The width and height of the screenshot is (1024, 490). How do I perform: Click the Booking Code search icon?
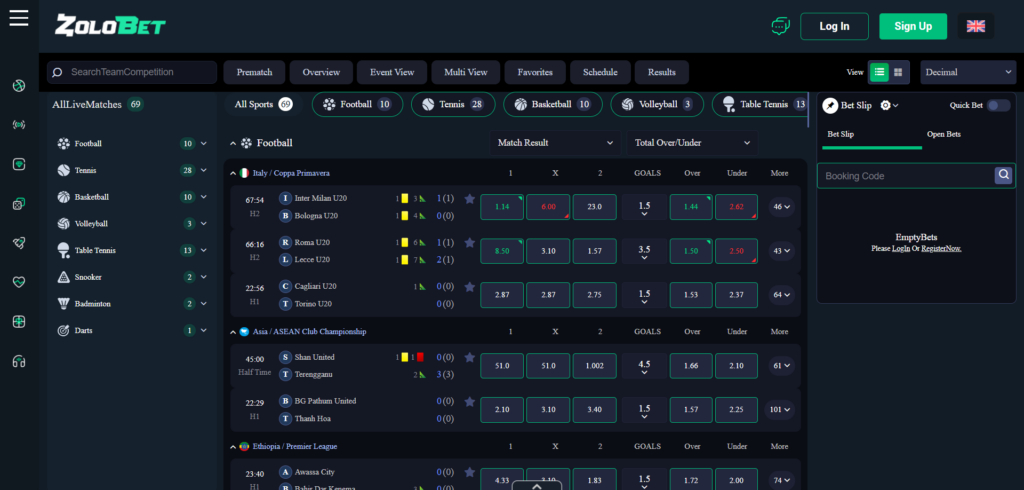click(x=1003, y=176)
